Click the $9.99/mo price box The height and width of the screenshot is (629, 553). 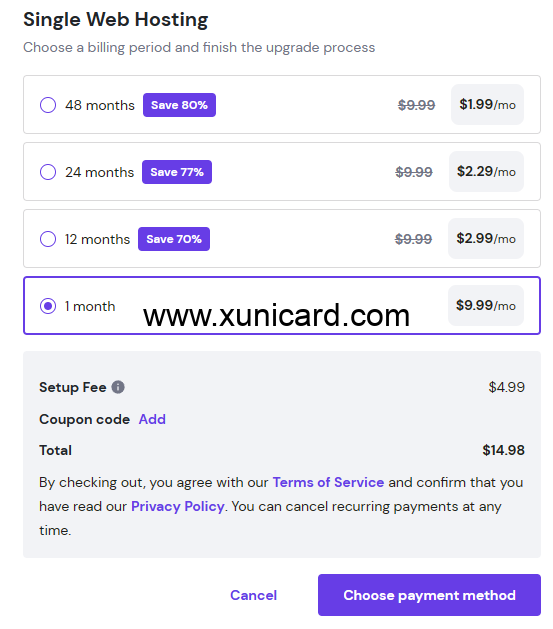tap(486, 306)
